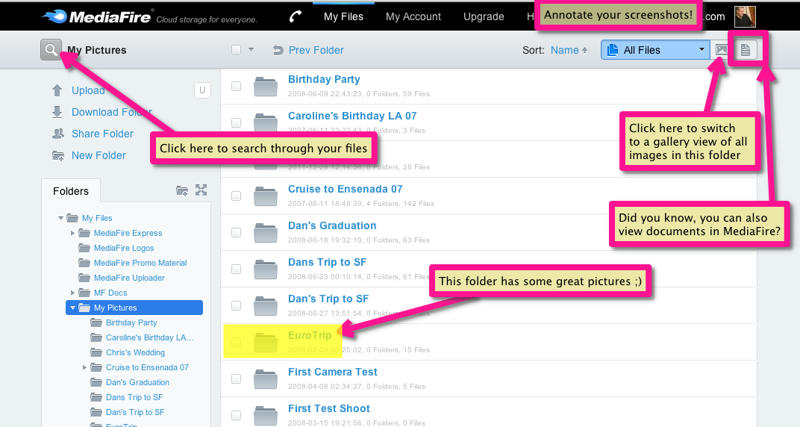This screenshot has height=427, width=800.
Task: Open the Birthday Party folder link in the list
Action: (323, 79)
